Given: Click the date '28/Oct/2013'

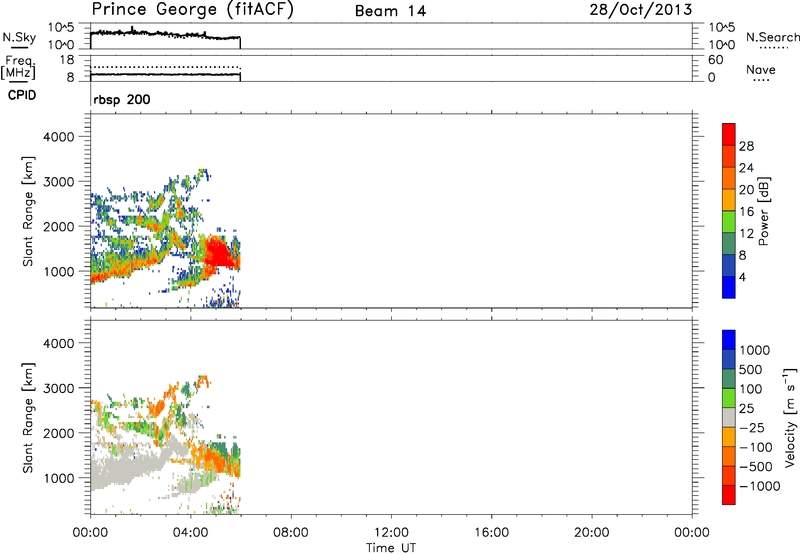Looking at the screenshot, I should (641, 10).
